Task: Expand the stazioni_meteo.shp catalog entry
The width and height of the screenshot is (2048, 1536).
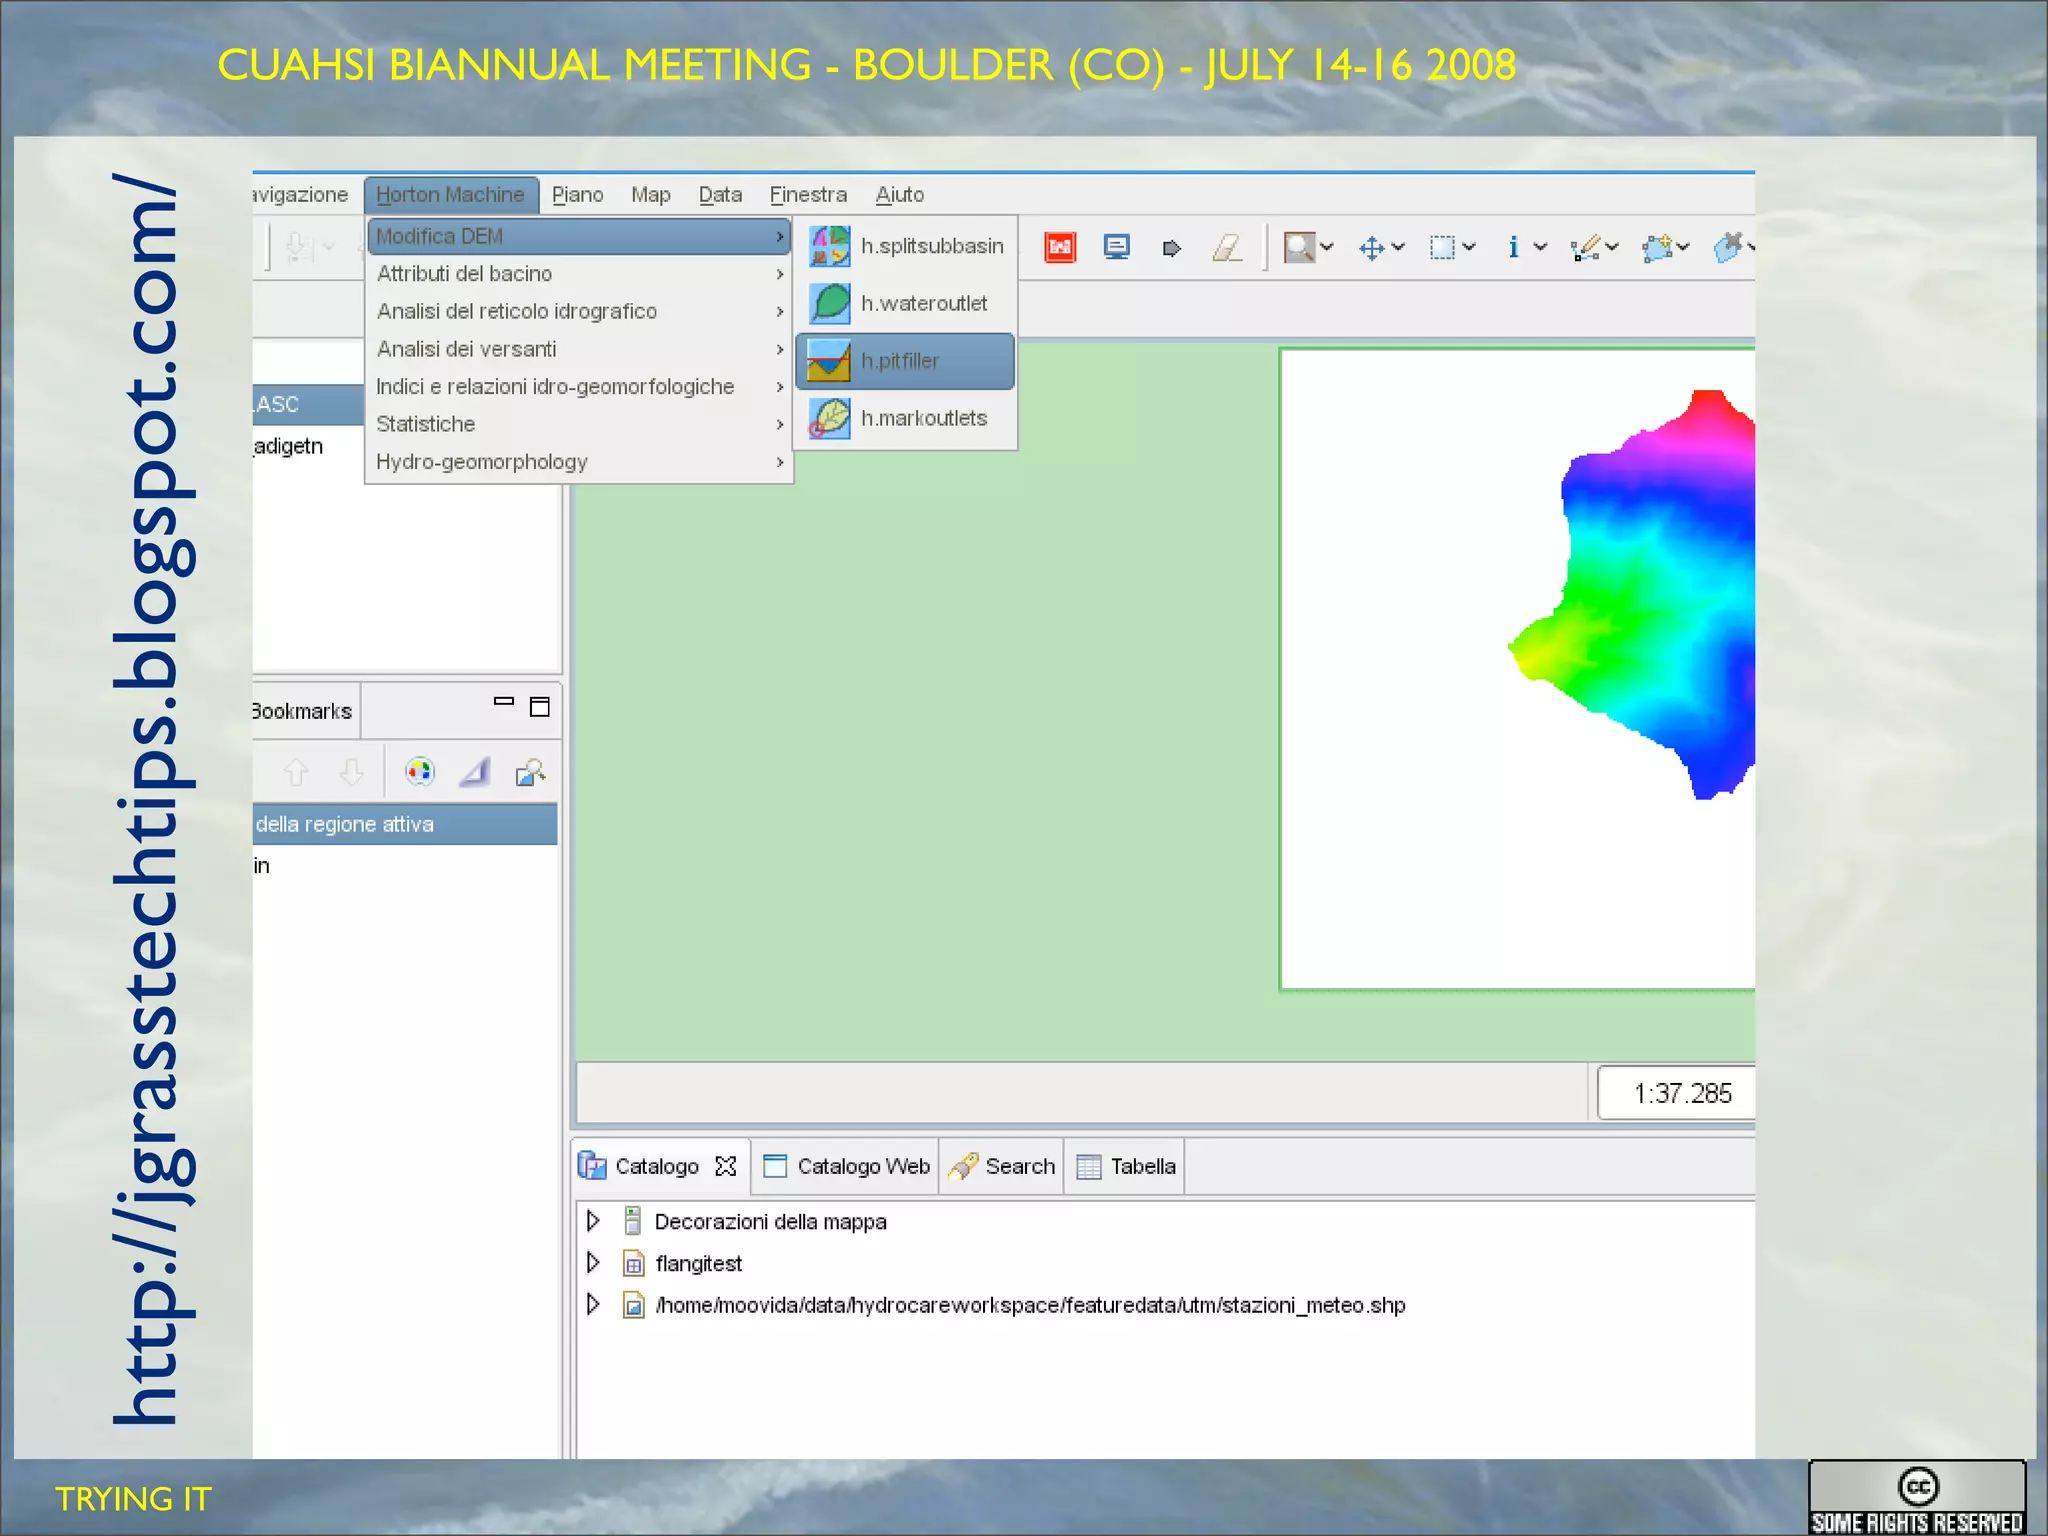Action: pyautogui.click(x=593, y=1304)
